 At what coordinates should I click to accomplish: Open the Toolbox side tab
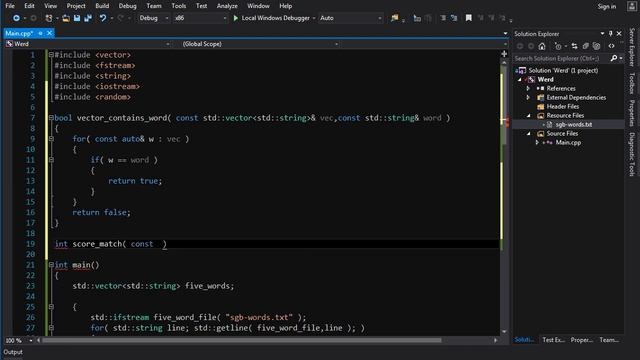632,83
